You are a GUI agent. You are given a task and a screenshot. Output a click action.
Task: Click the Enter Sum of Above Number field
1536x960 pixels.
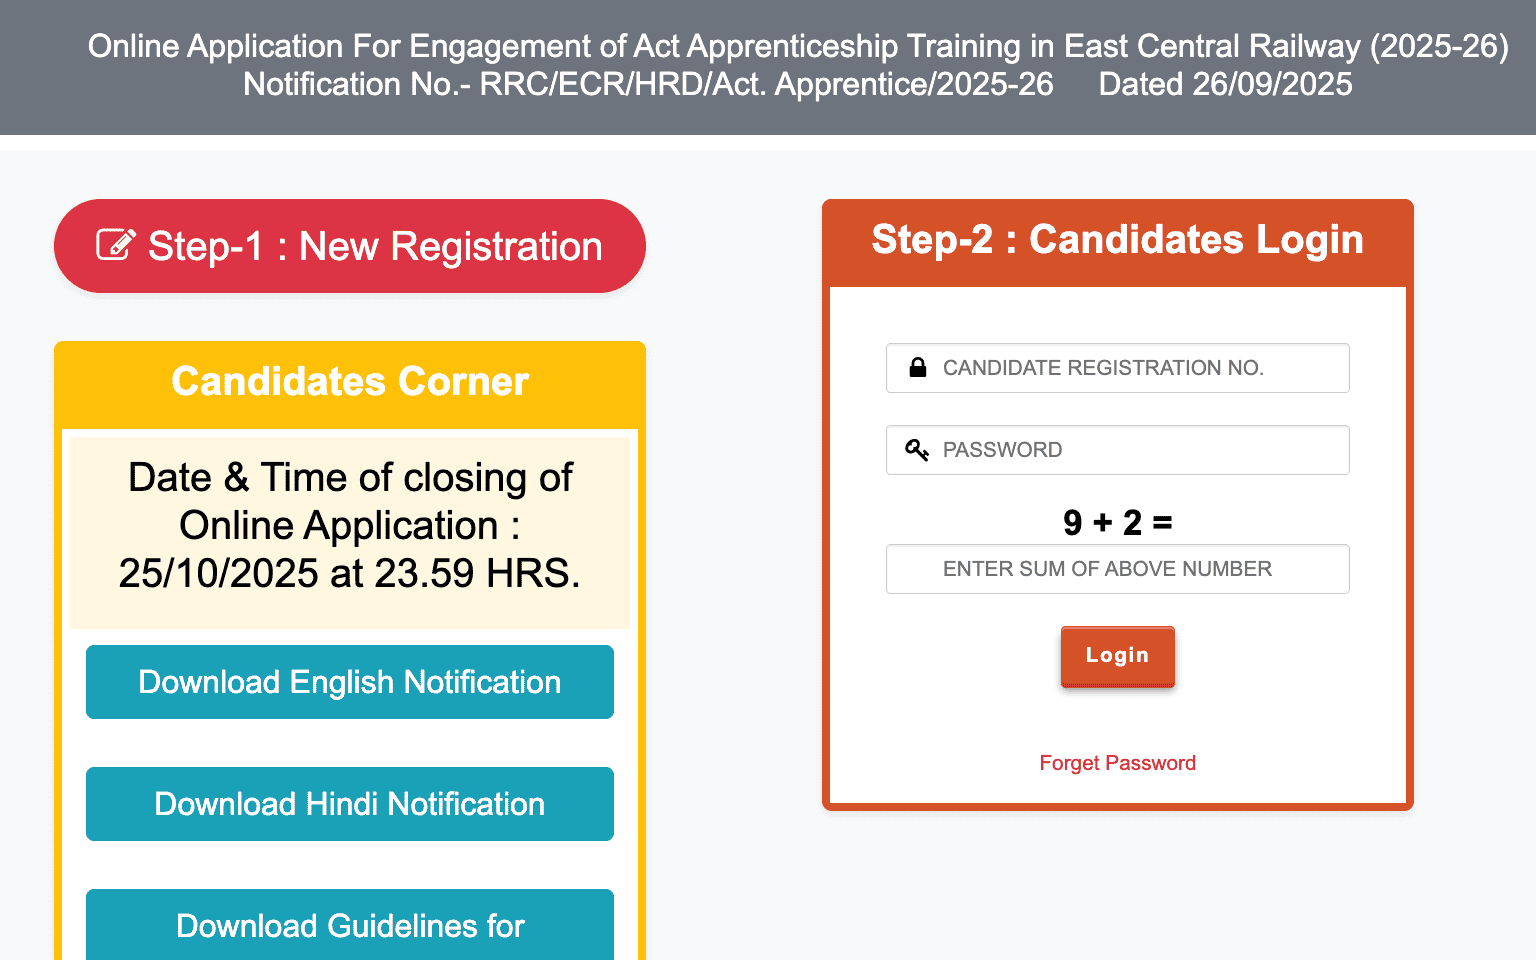1117,569
